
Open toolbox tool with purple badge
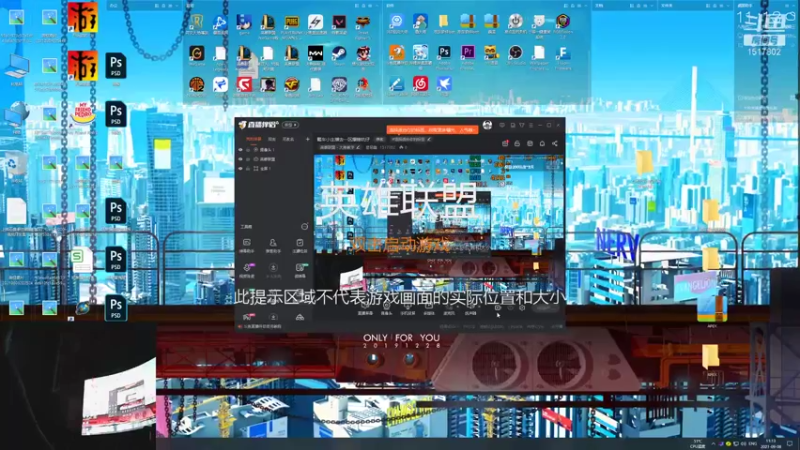(x=247, y=270)
